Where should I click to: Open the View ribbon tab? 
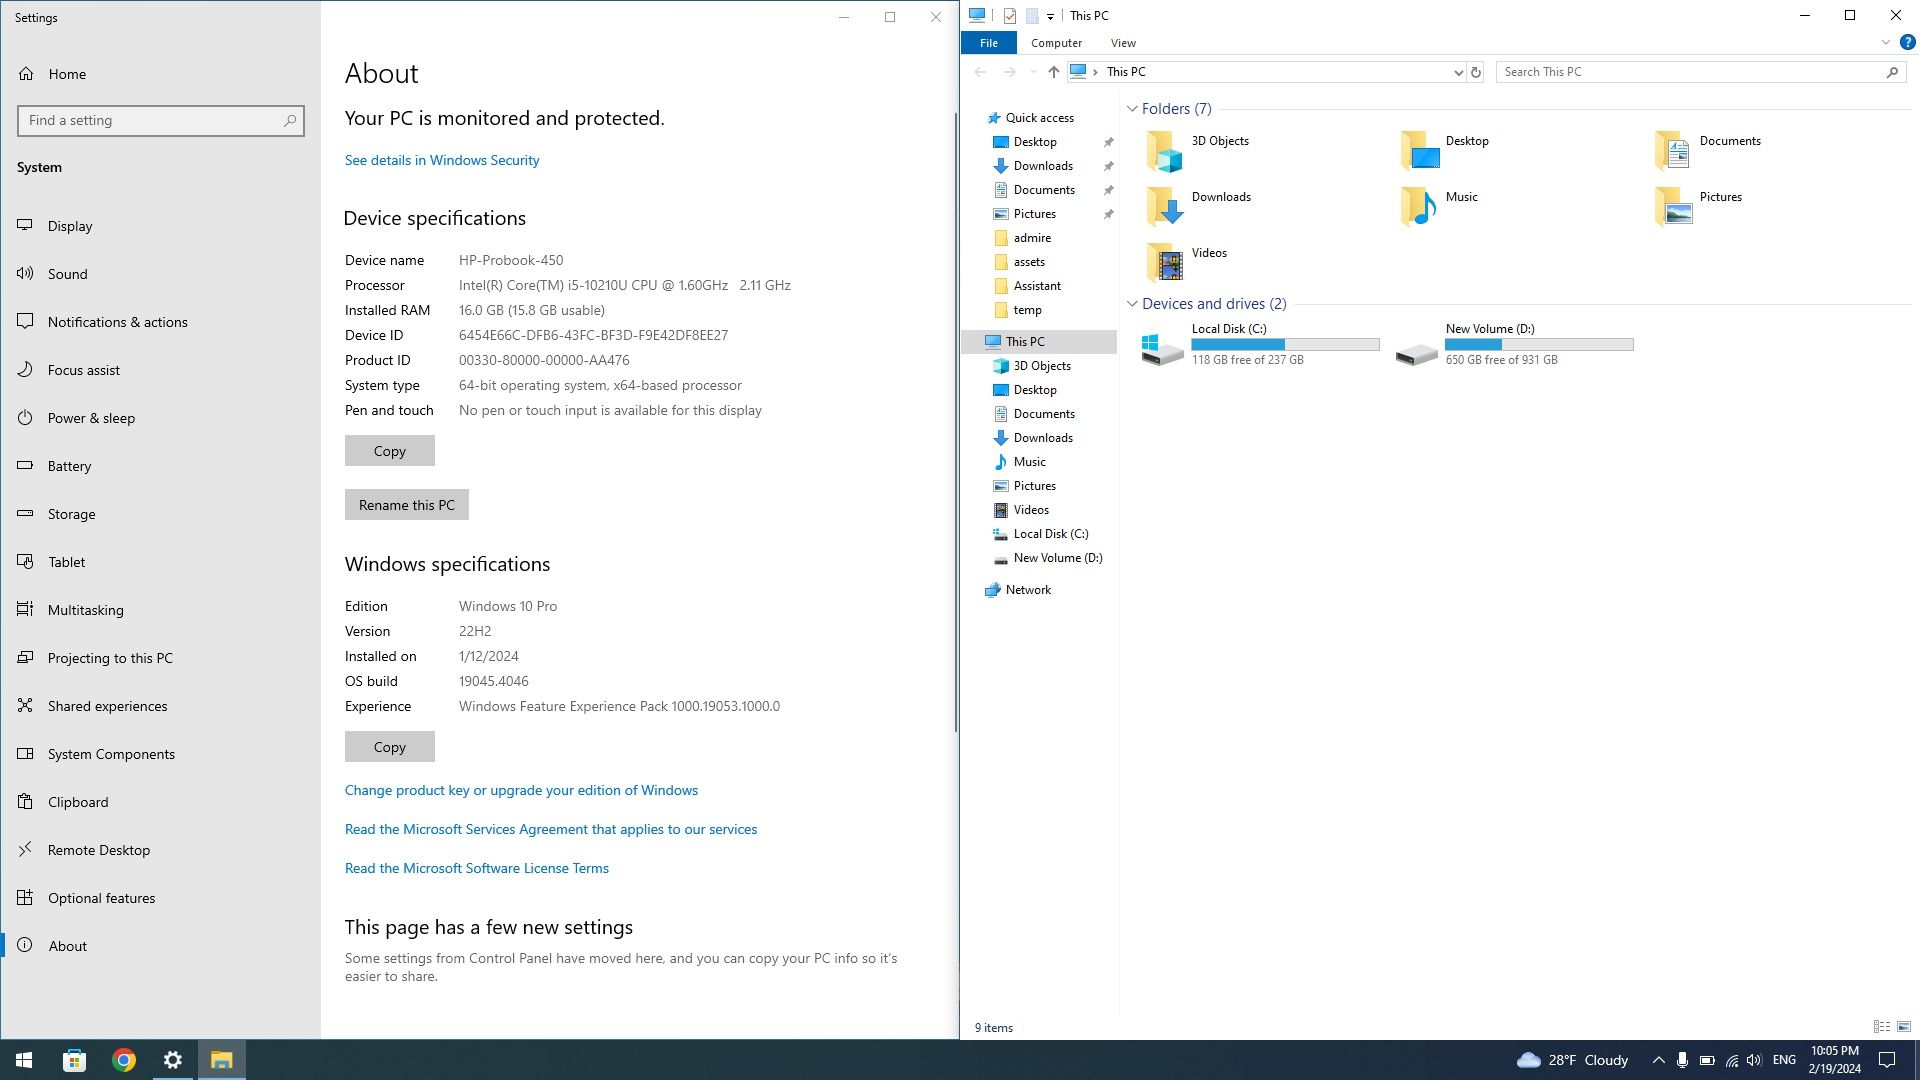pos(1123,43)
